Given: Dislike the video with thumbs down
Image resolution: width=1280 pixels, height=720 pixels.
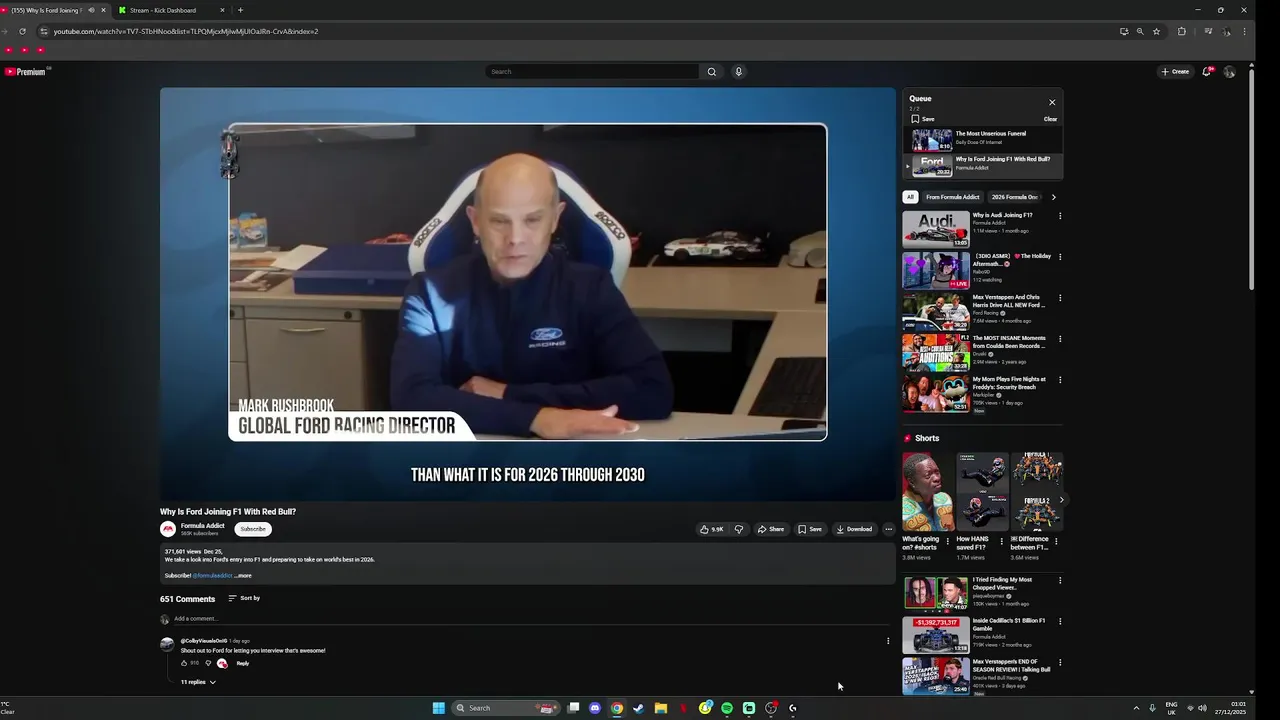Looking at the screenshot, I should [739, 529].
